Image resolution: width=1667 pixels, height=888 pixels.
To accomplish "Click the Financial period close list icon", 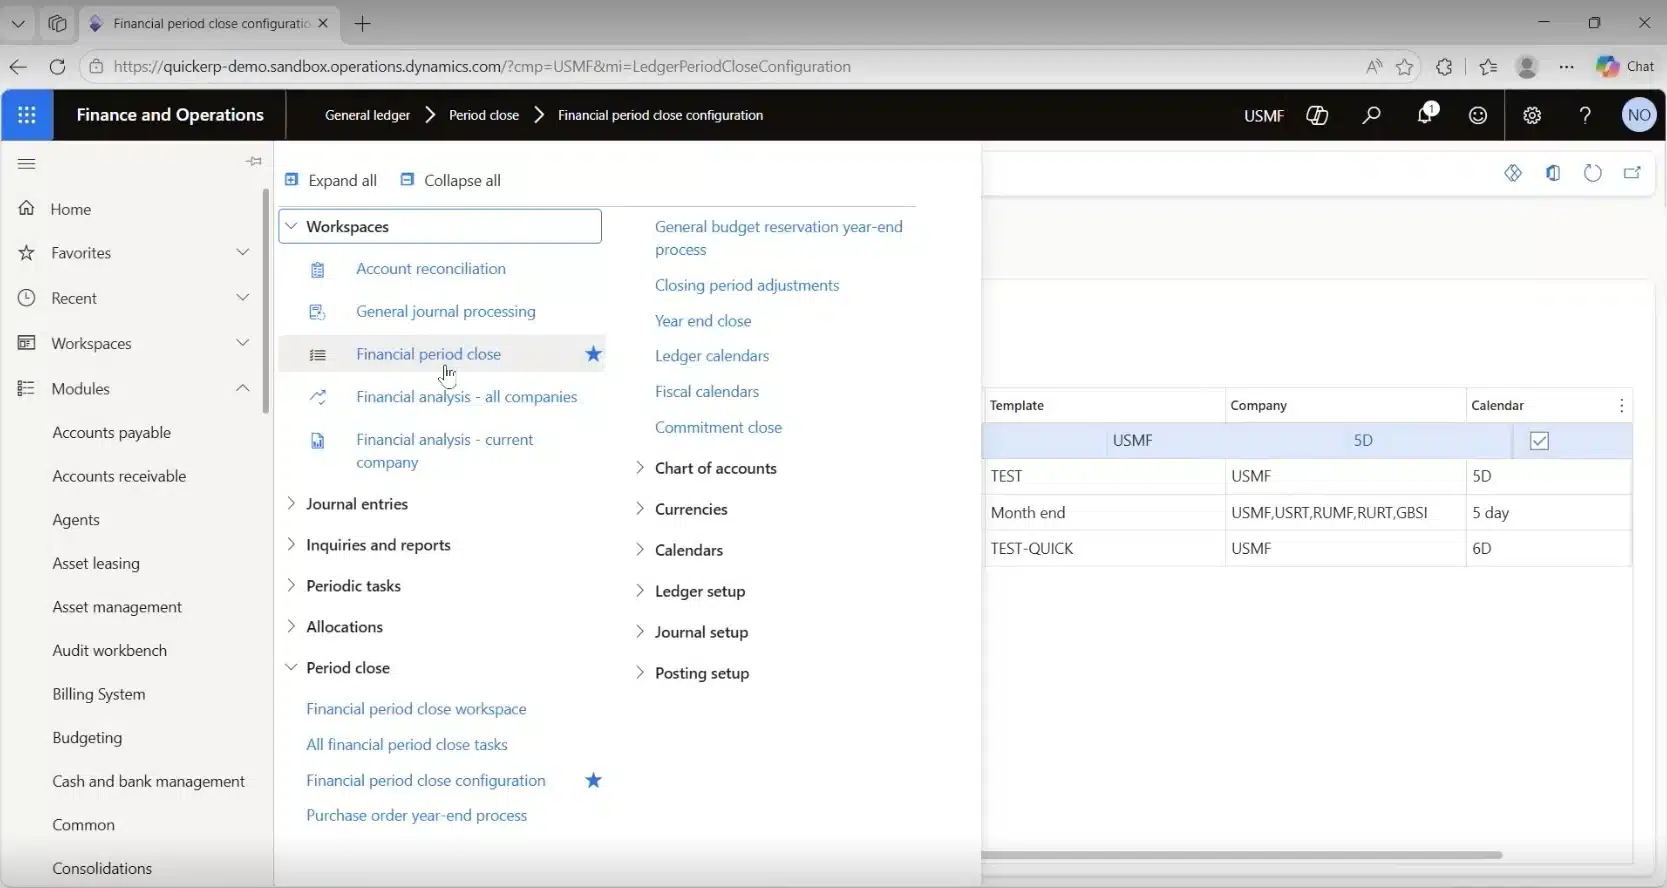I will point(318,355).
